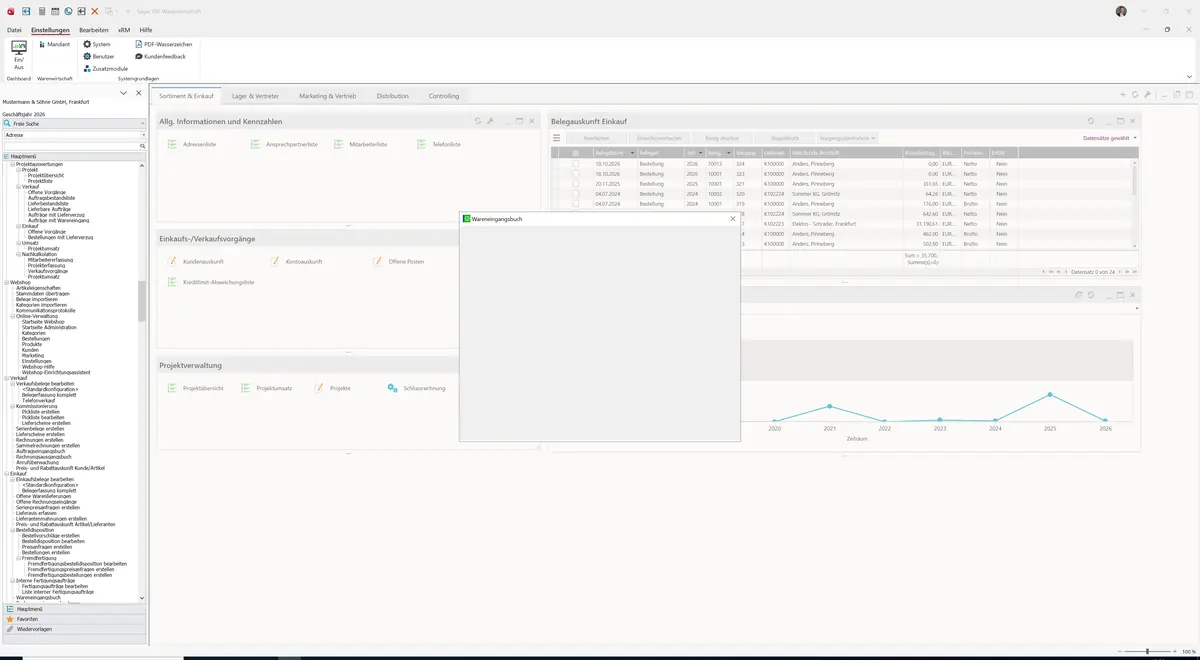The width and height of the screenshot is (1200, 660).
Task: Click the calculator icon in the quick access toolbar
Action: click(42, 11)
